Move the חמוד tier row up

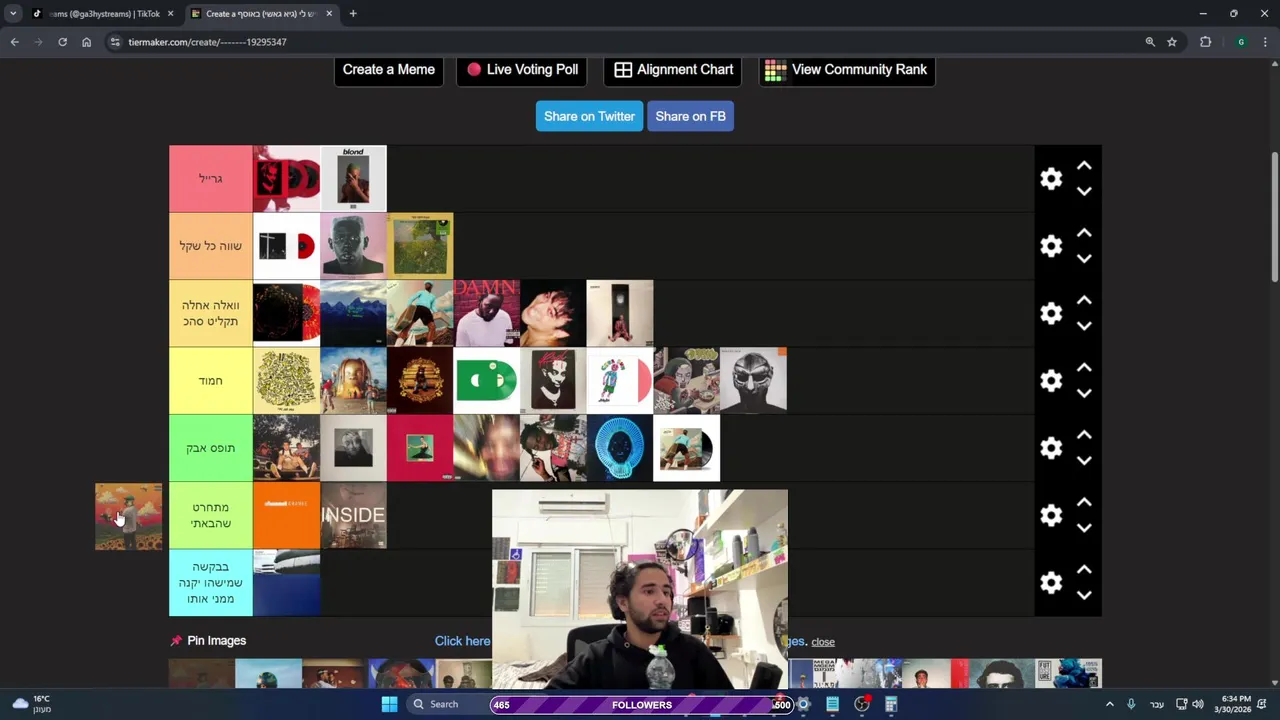(1084, 368)
